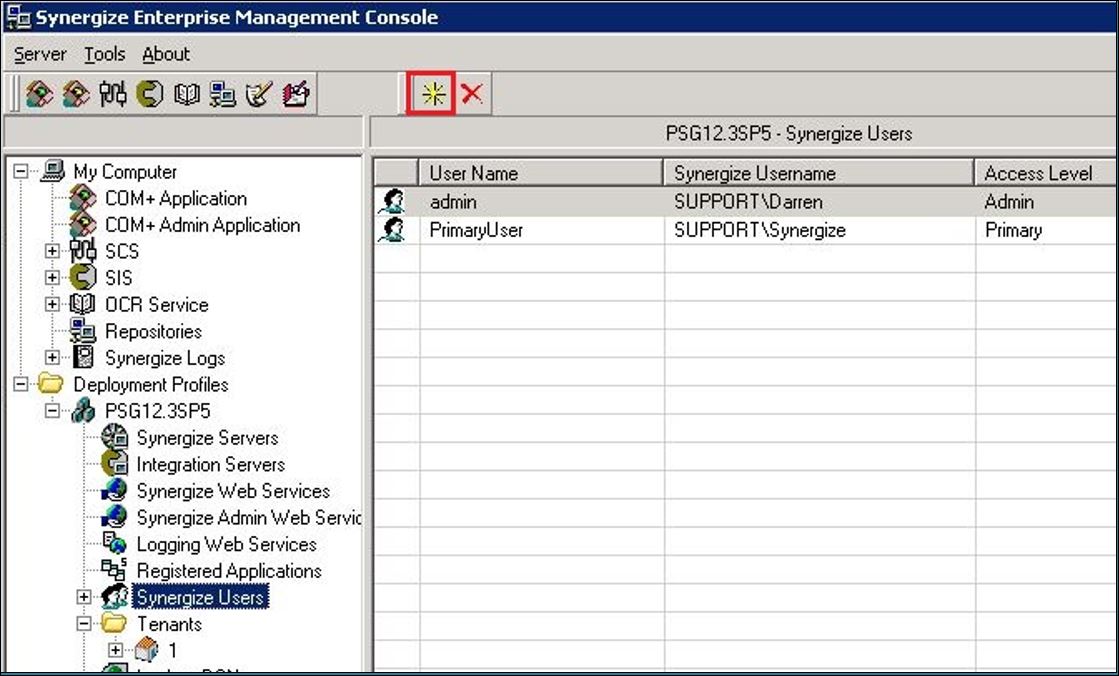Click the yellow starburst New User icon

[433, 94]
